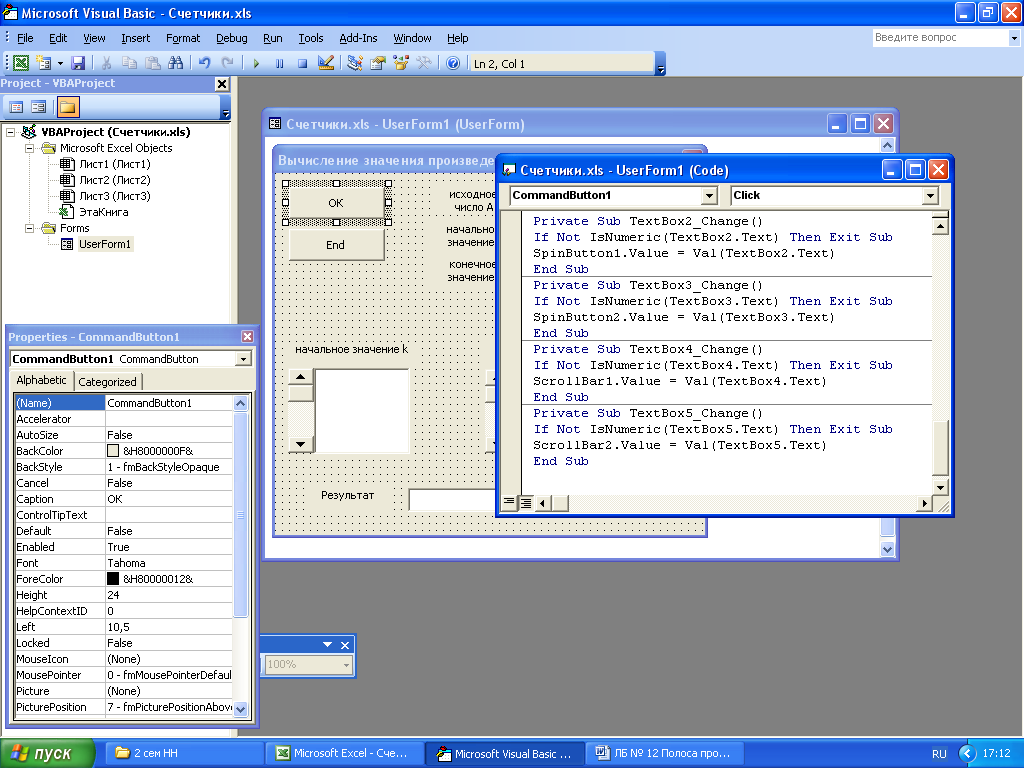This screenshot has height=768, width=1024.
Task: Collapse the VBAProject root node
Action: coord(10,132)
